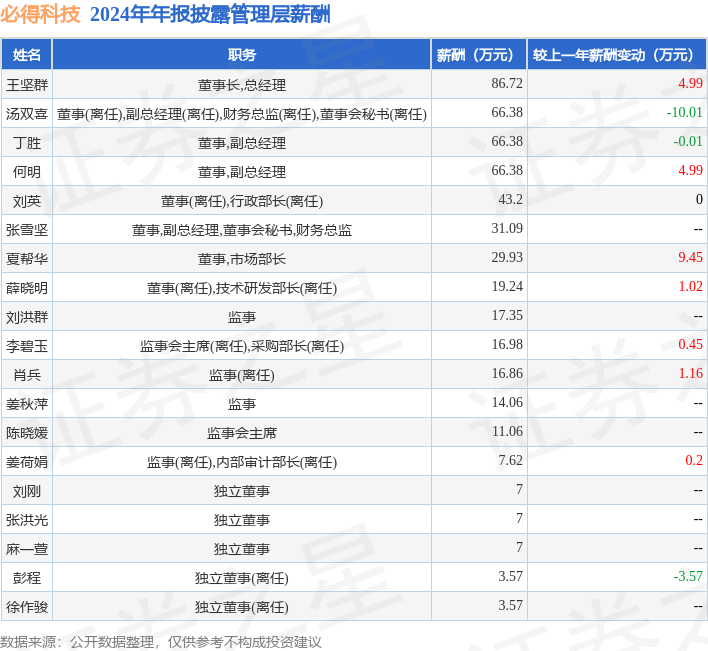Click the name 张雪坚

coord(27,230)
